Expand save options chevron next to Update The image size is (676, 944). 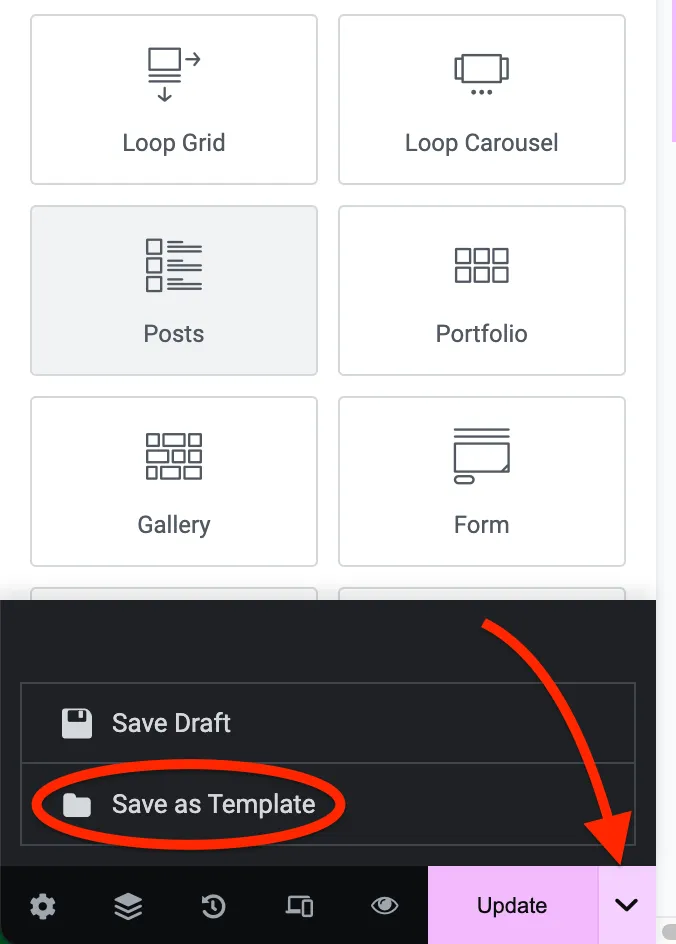(x=627, y=905)
